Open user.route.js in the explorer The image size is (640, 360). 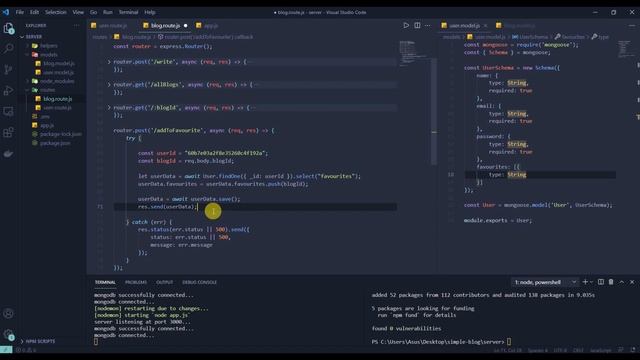(57, 108)
